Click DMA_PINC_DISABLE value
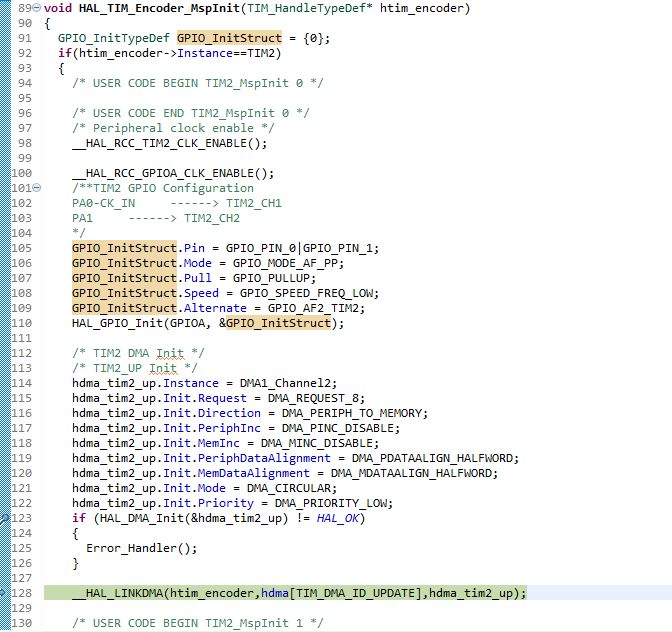Screen dimensions: 672x632 point(337,428)
